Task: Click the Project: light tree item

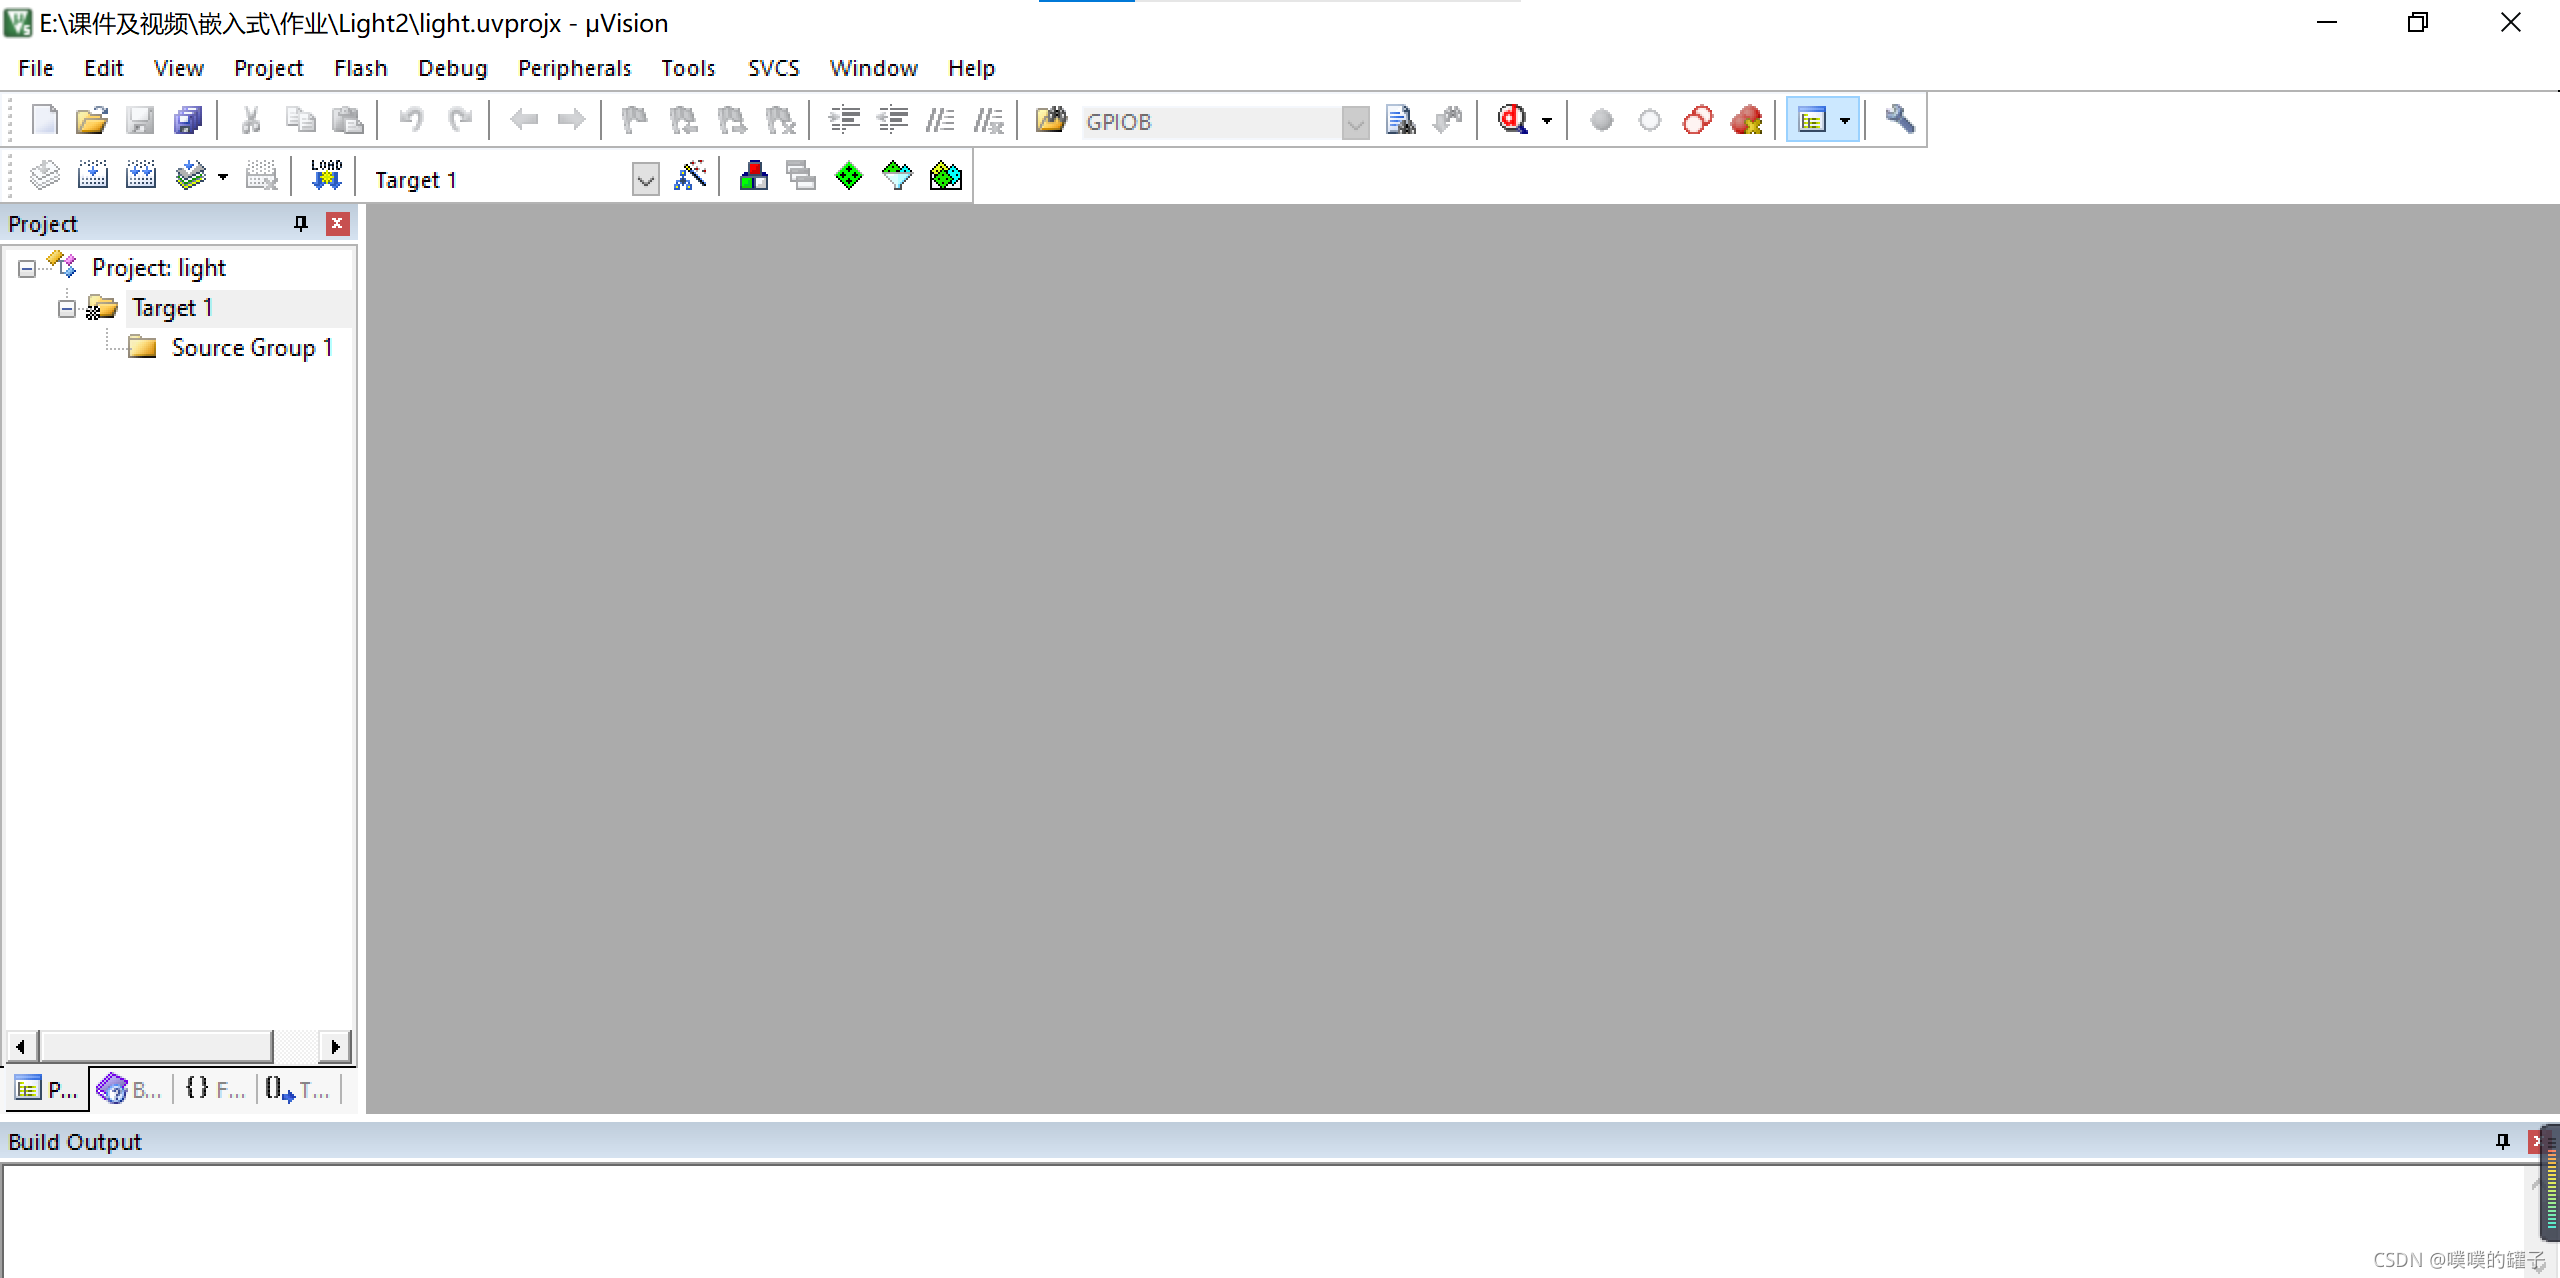Action: pyautogui.click(x=157, y=266)
